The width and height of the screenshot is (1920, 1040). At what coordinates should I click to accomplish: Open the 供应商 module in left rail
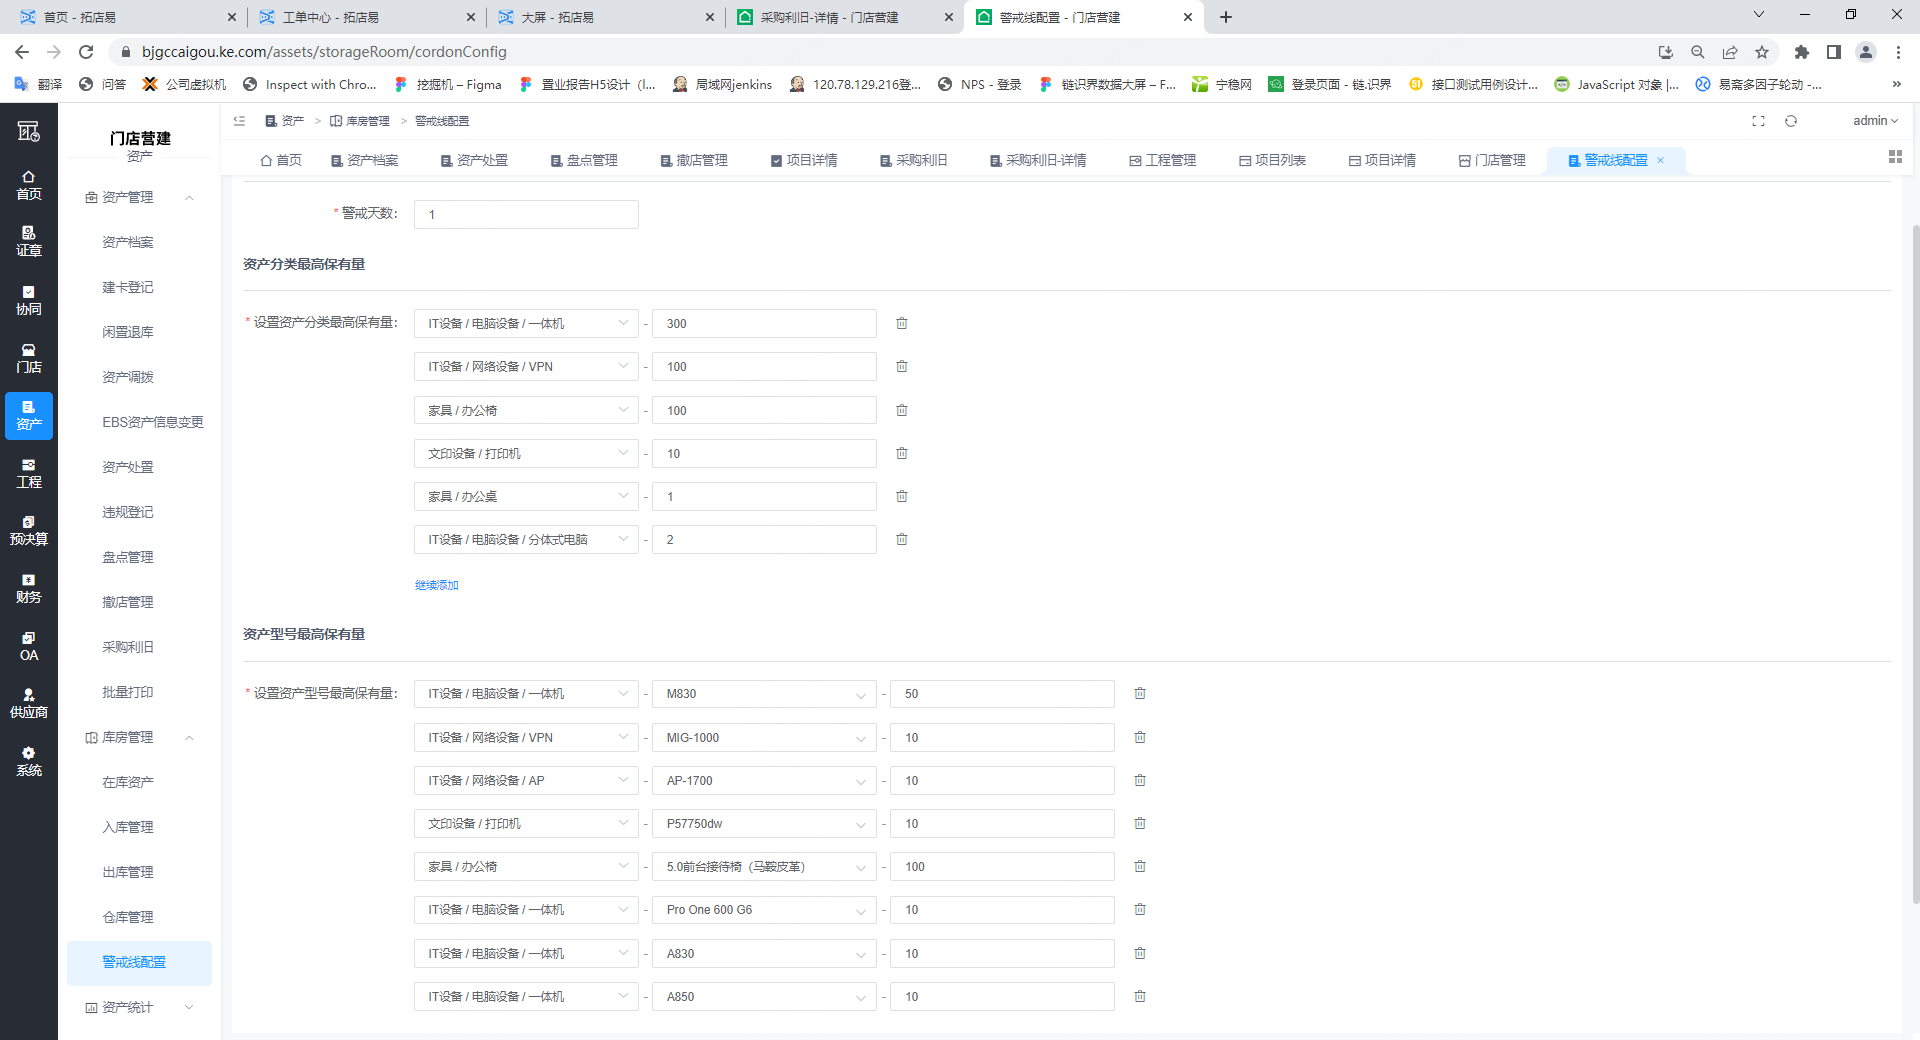tap(29, 703)
